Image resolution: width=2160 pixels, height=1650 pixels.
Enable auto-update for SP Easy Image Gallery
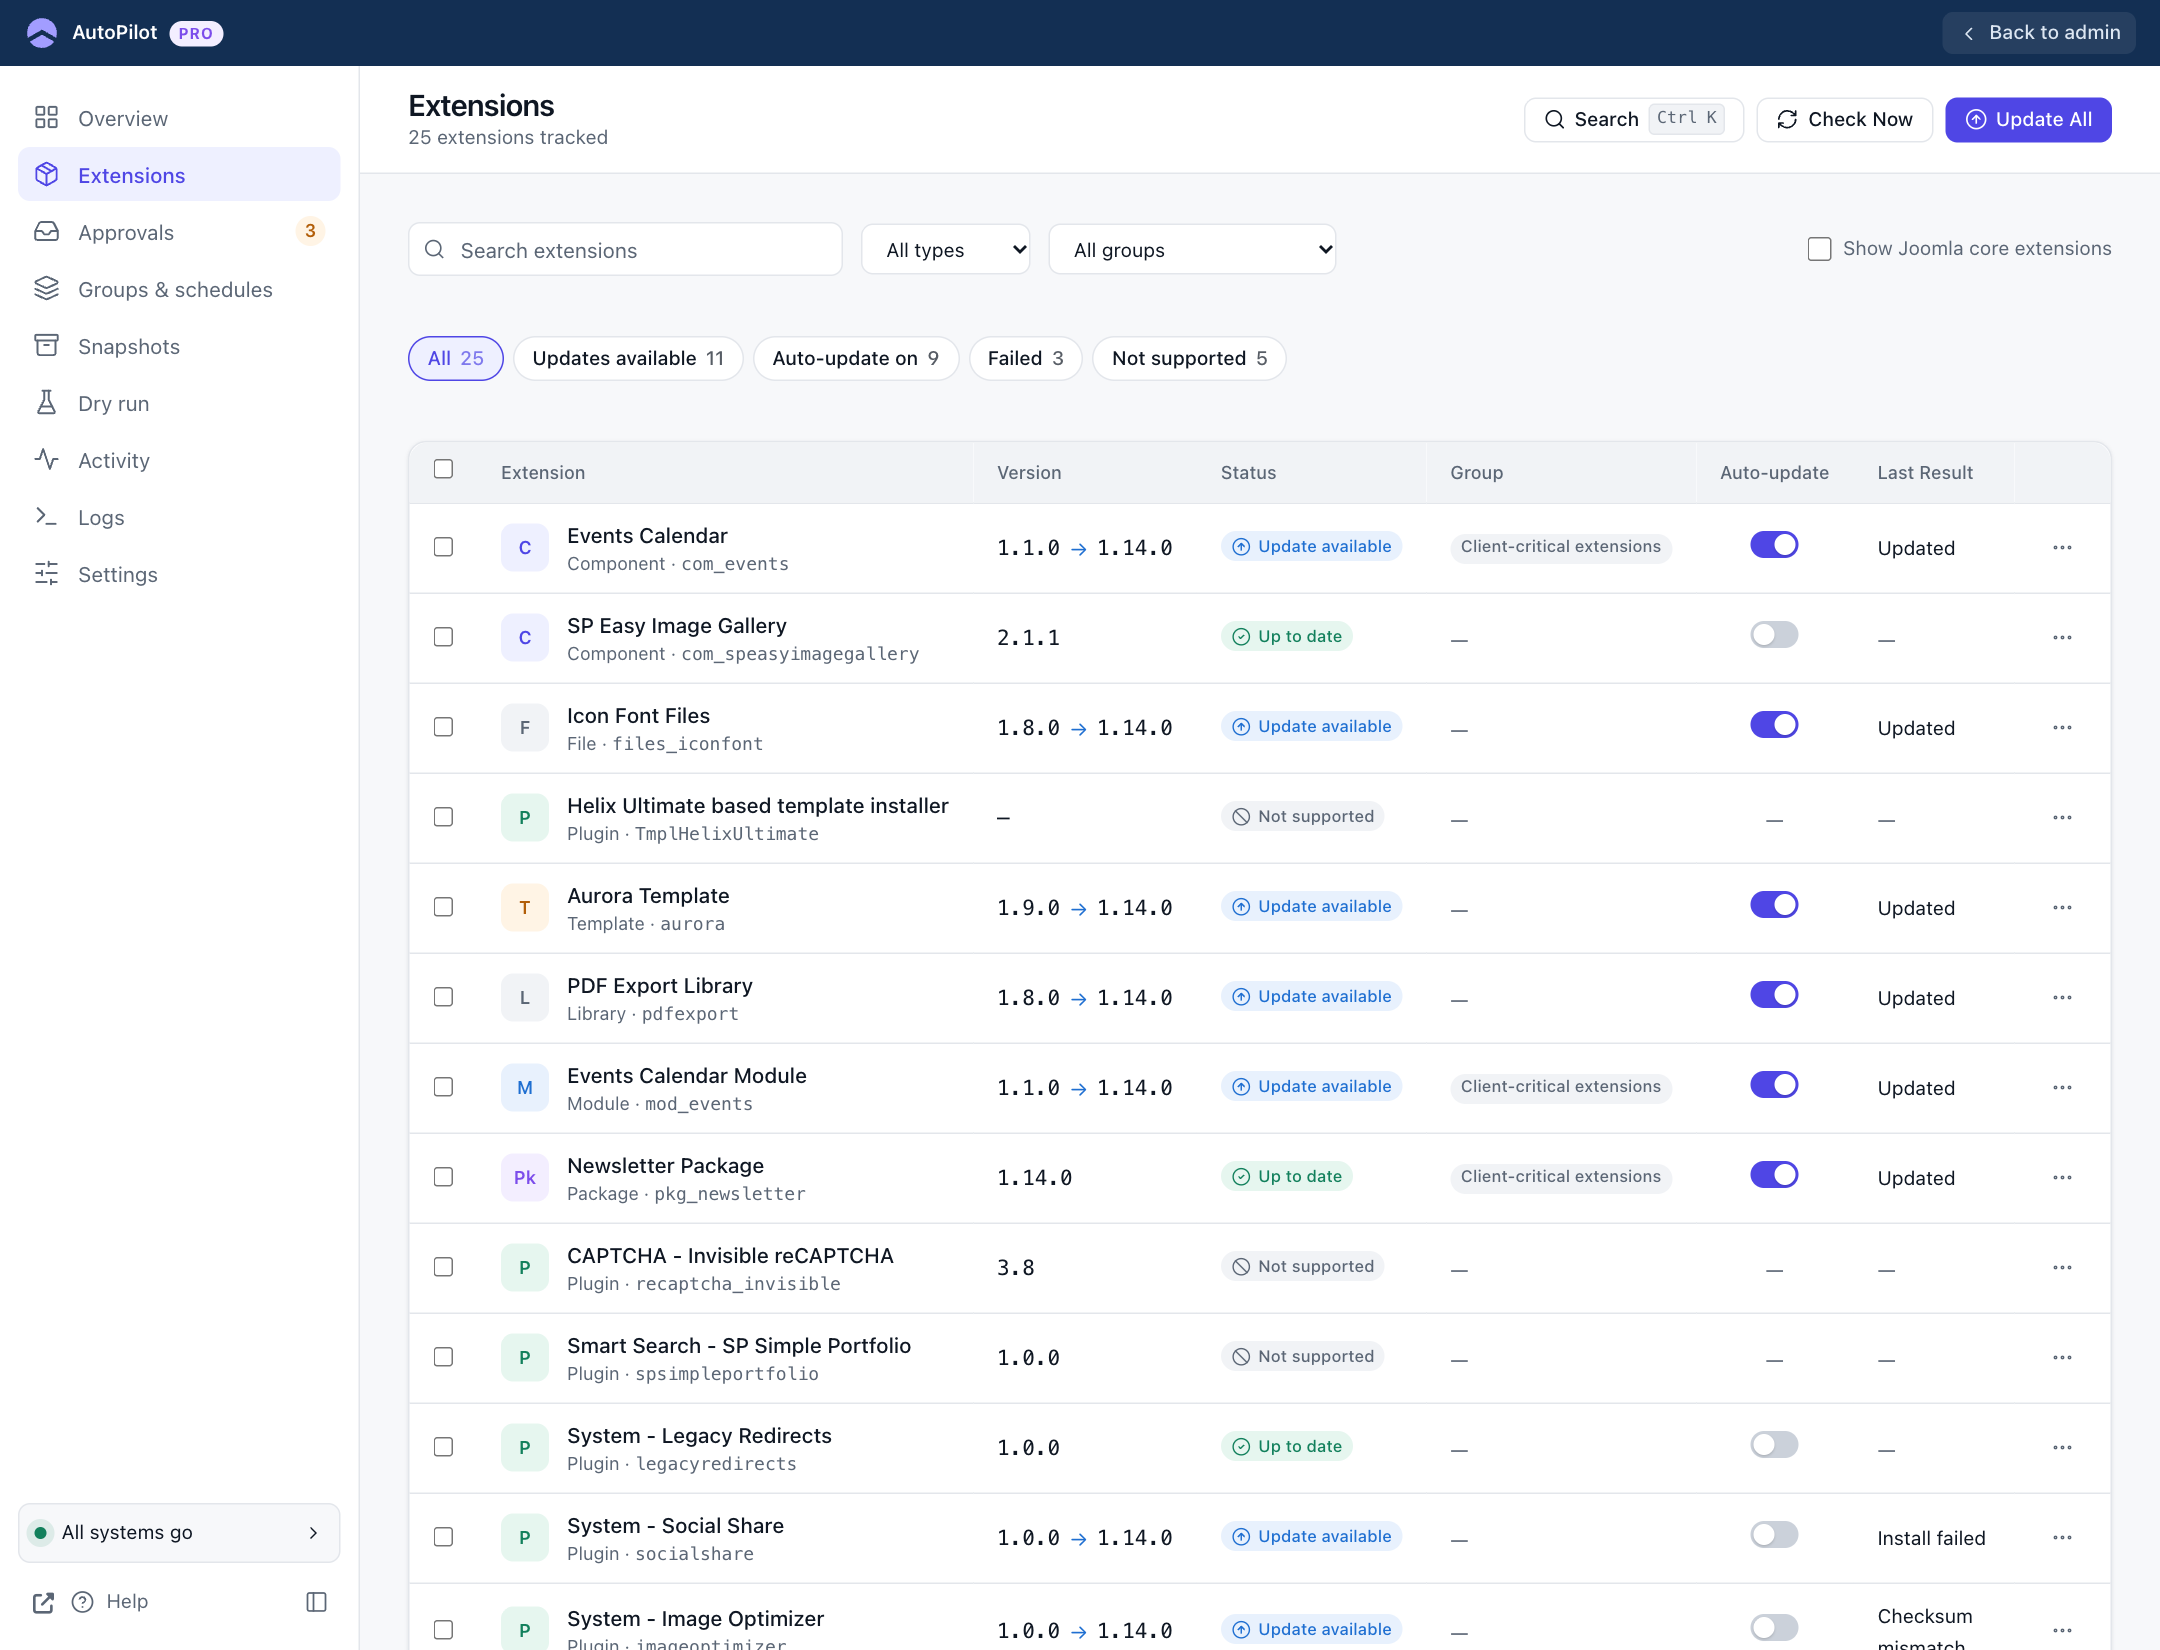(x=1774, y=635)
